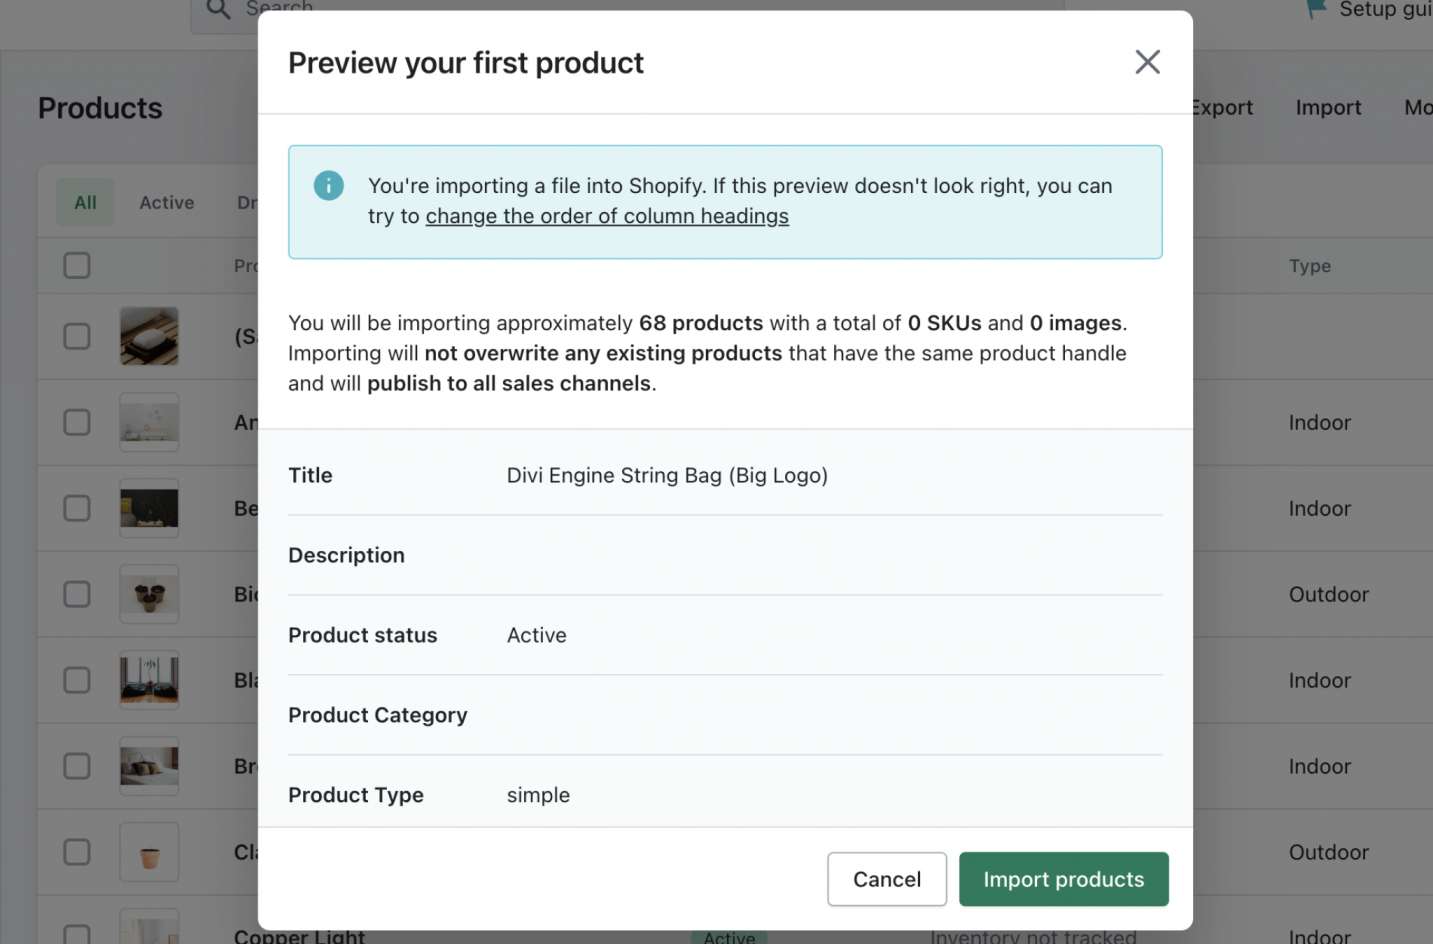Check the first product row checkbox

click(77, 336)
